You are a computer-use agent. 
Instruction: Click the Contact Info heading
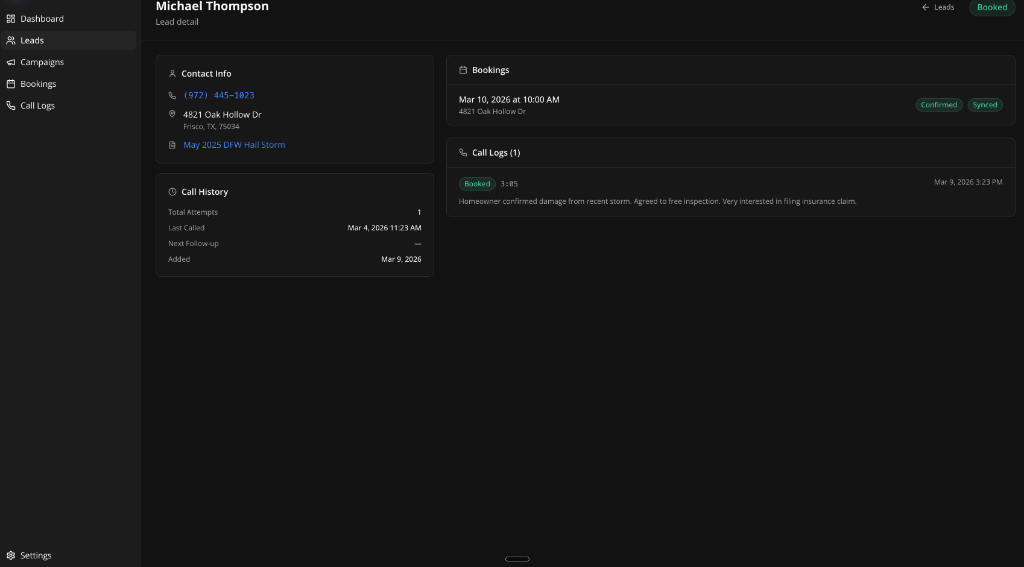[x=206, y=74]
